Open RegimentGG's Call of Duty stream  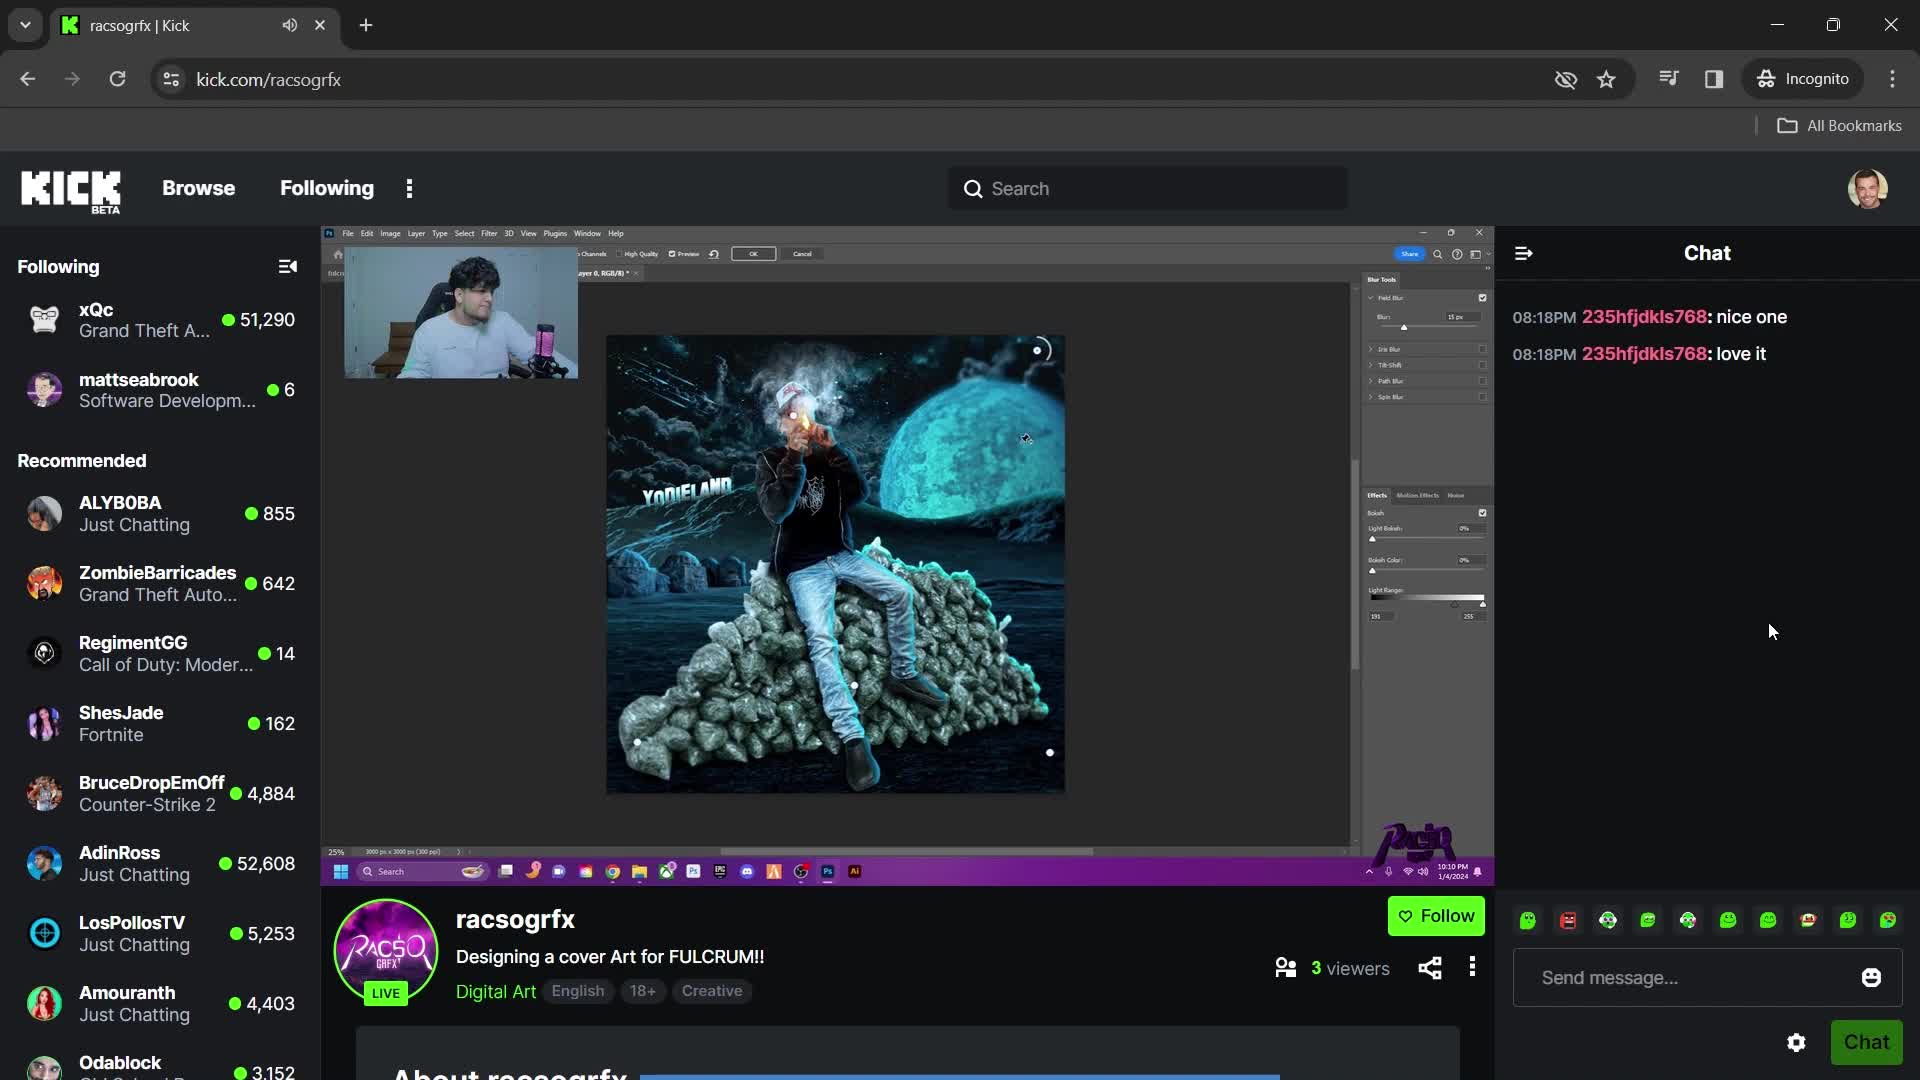(160, 654)
